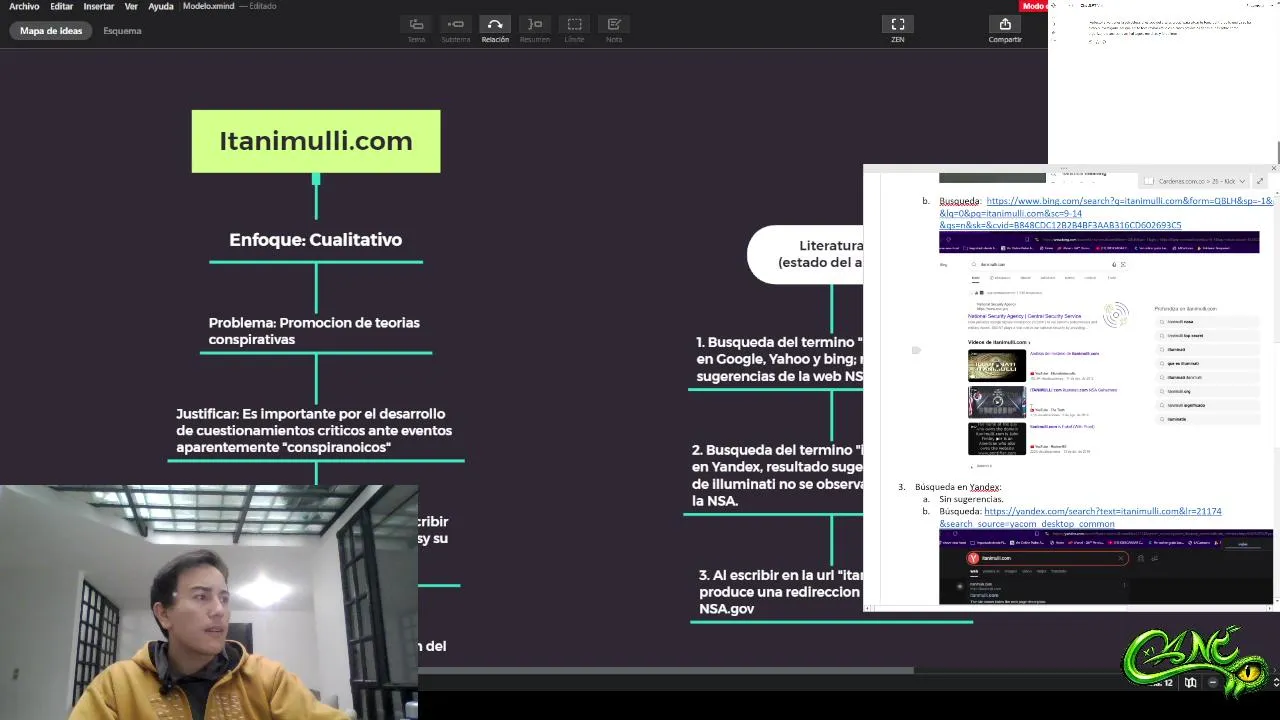
Task: Open the Bing search hyperlink in the document
Action: 1105,213
